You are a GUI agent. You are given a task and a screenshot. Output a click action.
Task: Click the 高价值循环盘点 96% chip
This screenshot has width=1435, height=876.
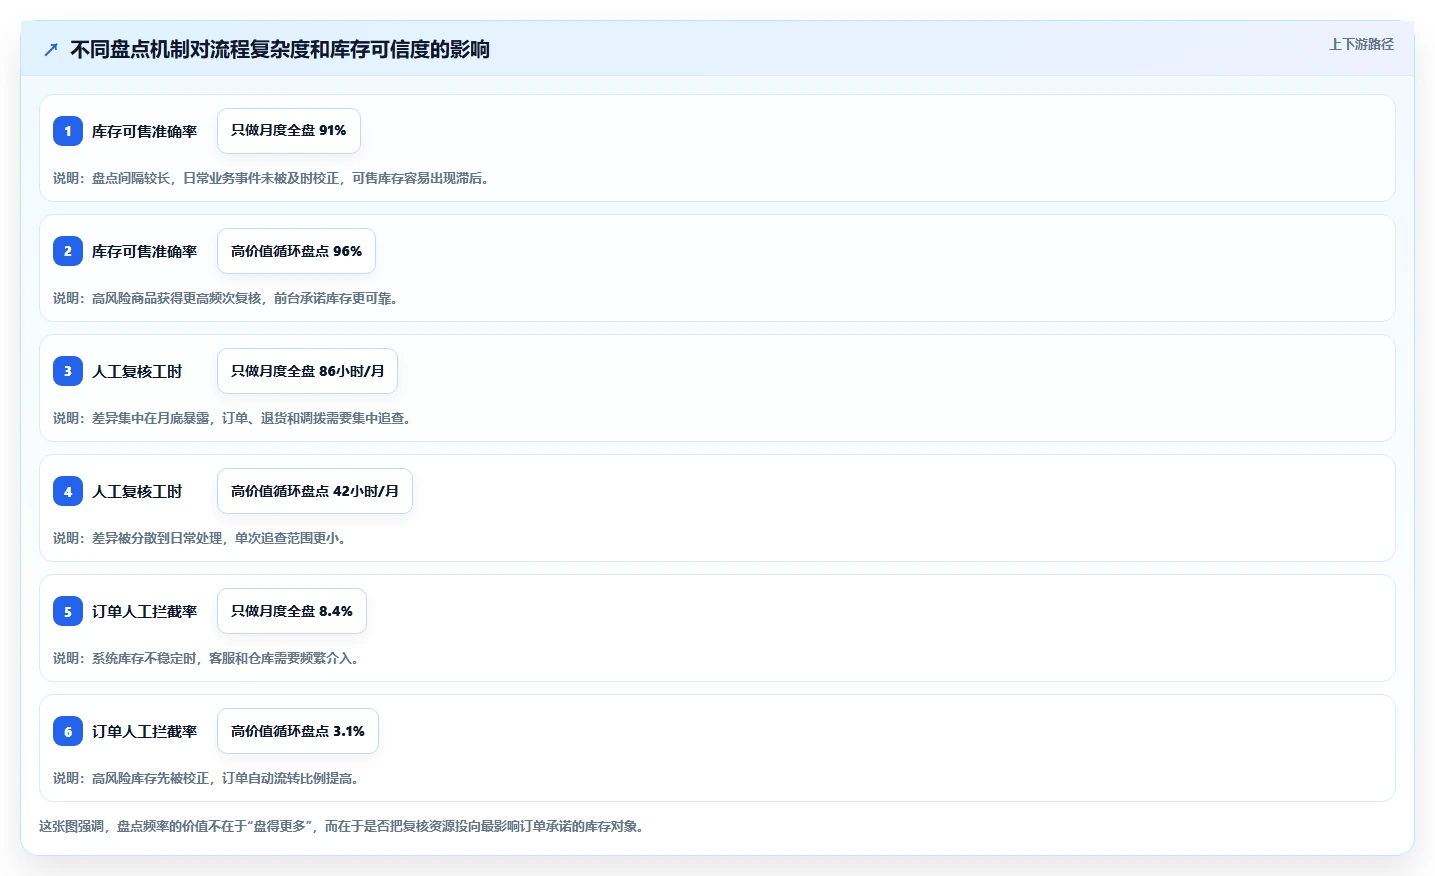click(x=296, y=251)
